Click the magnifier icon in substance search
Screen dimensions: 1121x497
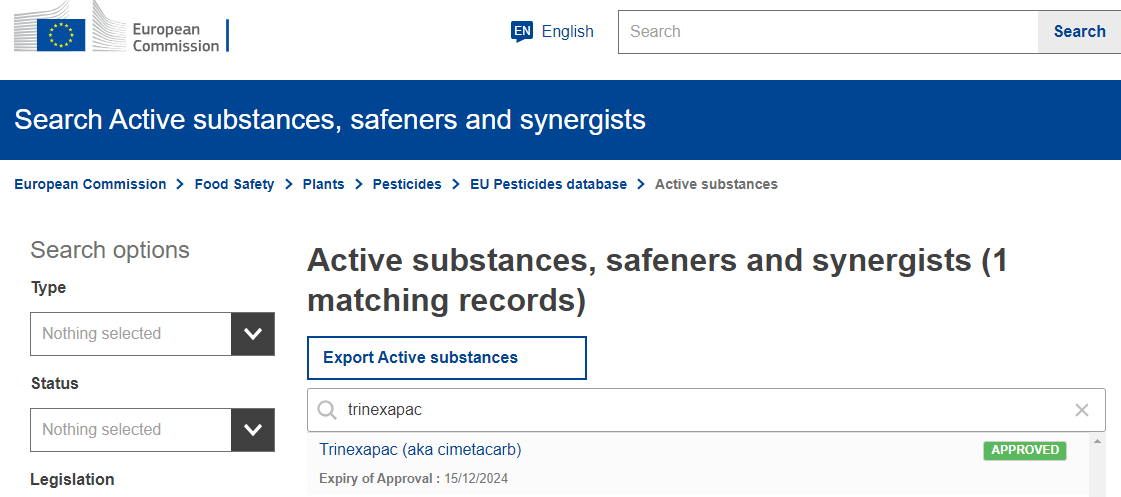coord(327,410)
